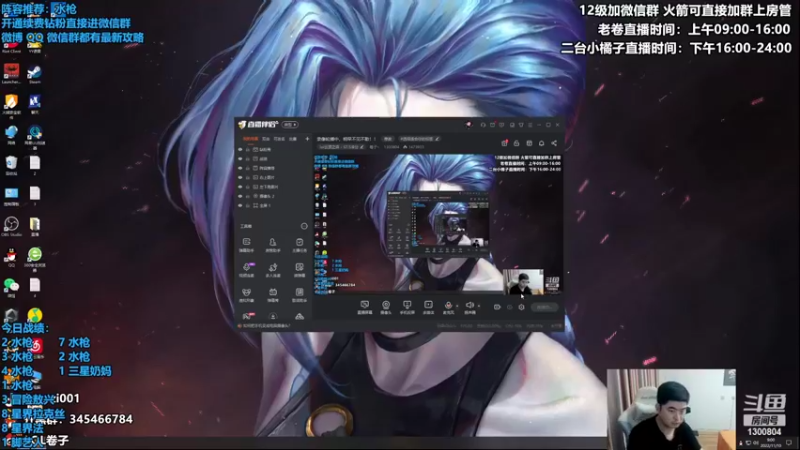Screen dimensions: 800x450
Task: Toggle eye visibility of first source row
Action: 240,149
